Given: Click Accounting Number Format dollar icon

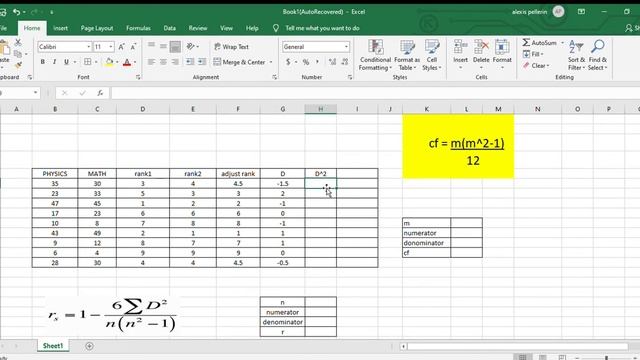Looking at the screenshot, I should 288,62.
